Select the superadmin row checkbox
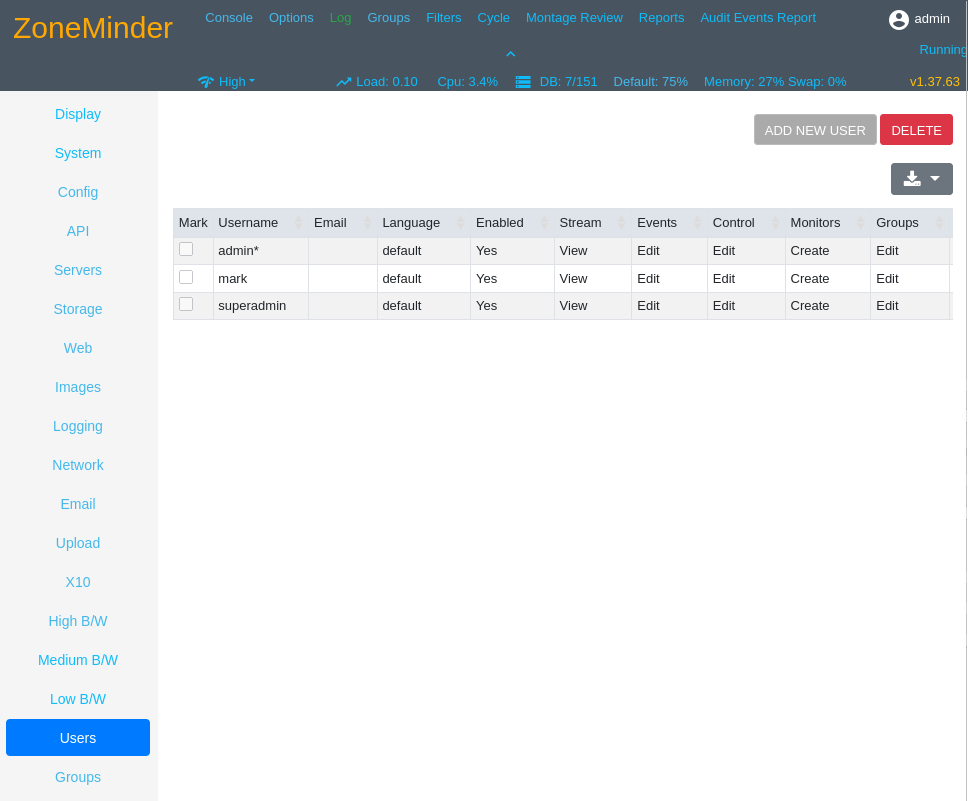The image size is (968, 801). click(x=186, y=304)
